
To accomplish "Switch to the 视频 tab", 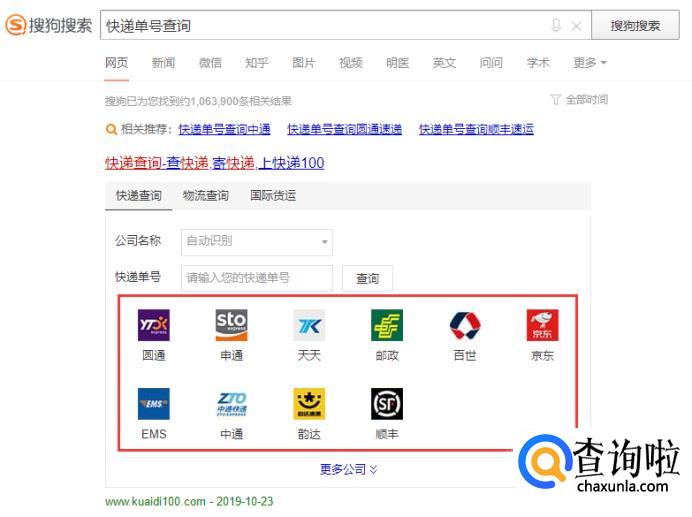I will coord(350,63).
